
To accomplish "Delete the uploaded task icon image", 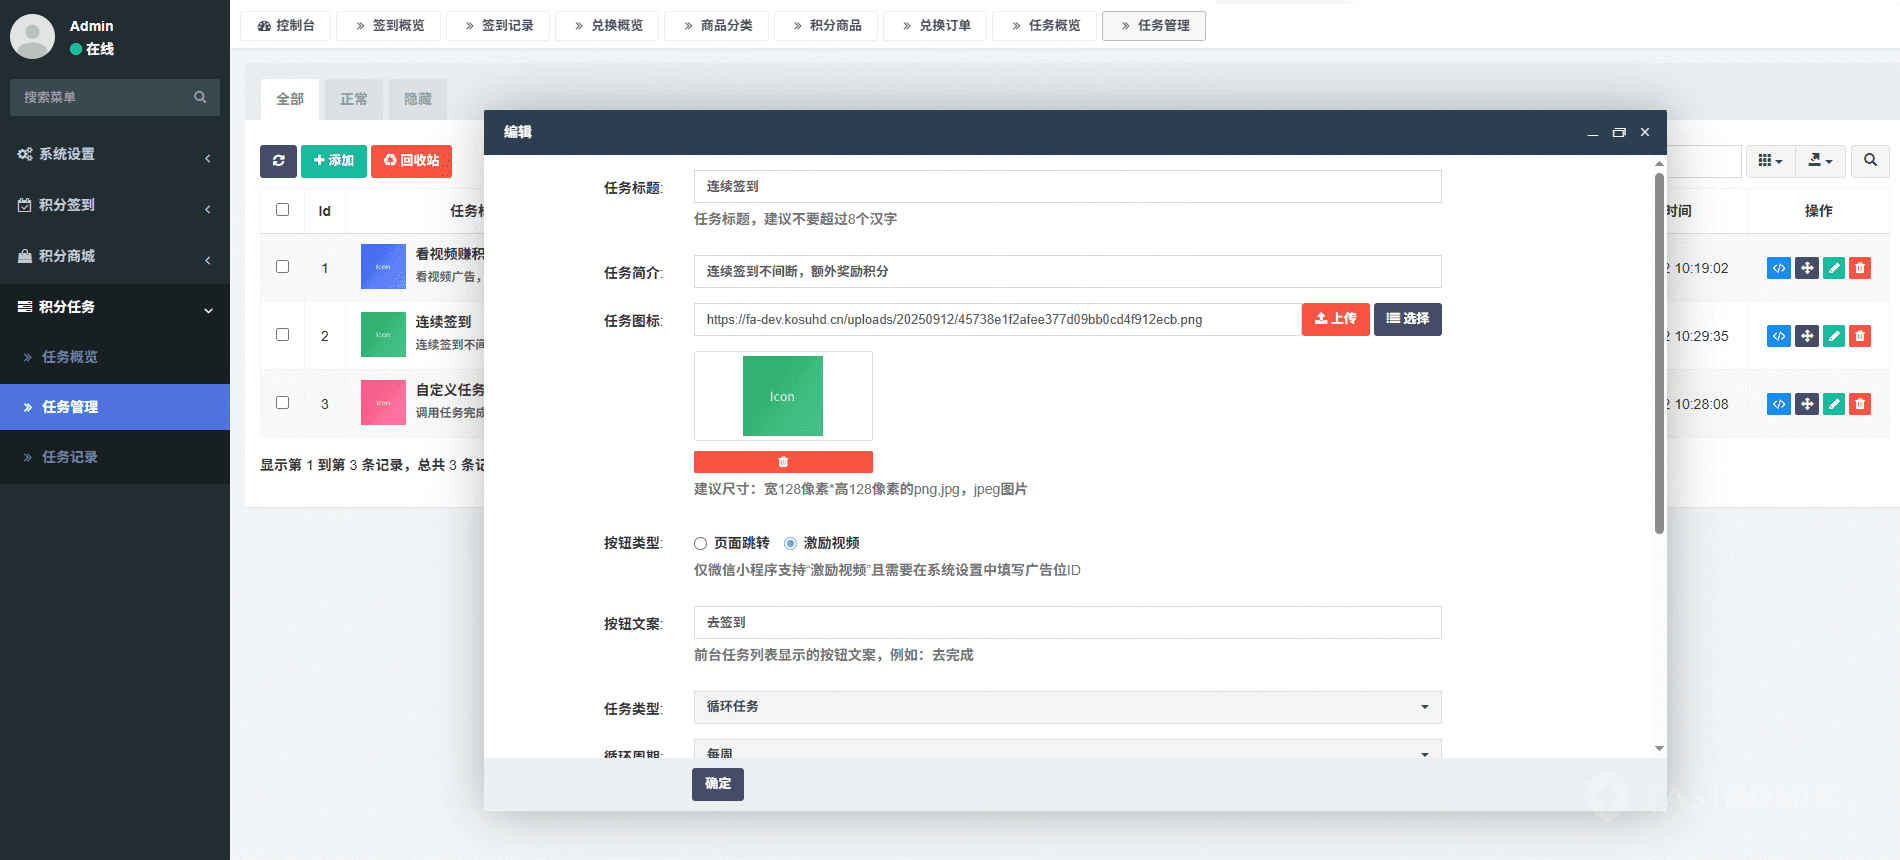I will 783,462.
